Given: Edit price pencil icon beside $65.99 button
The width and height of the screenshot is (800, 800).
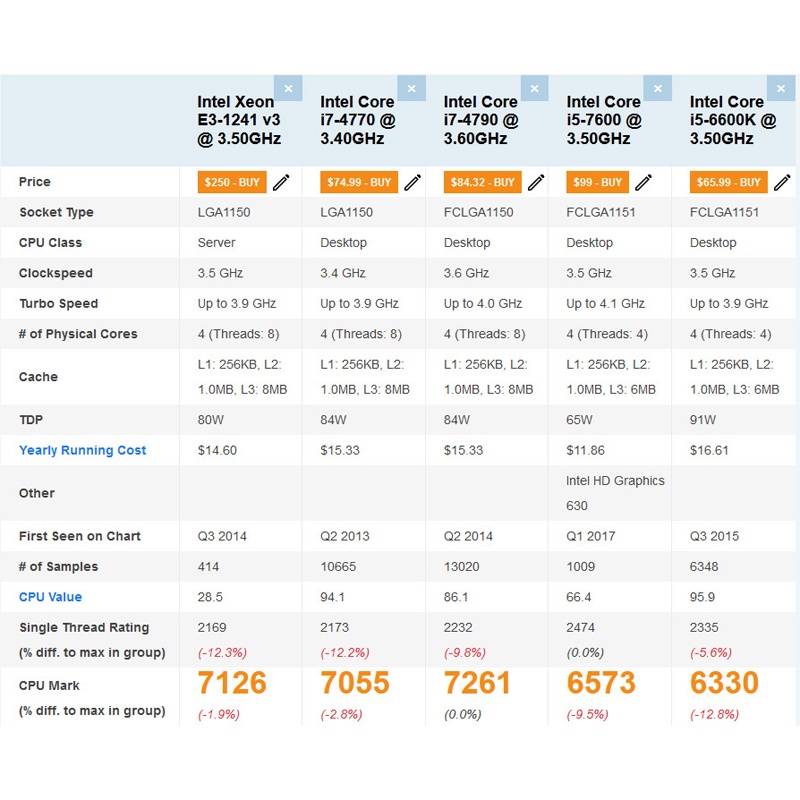Looking at the screenshot, I should pyautogui.click(x=782, y=182).
